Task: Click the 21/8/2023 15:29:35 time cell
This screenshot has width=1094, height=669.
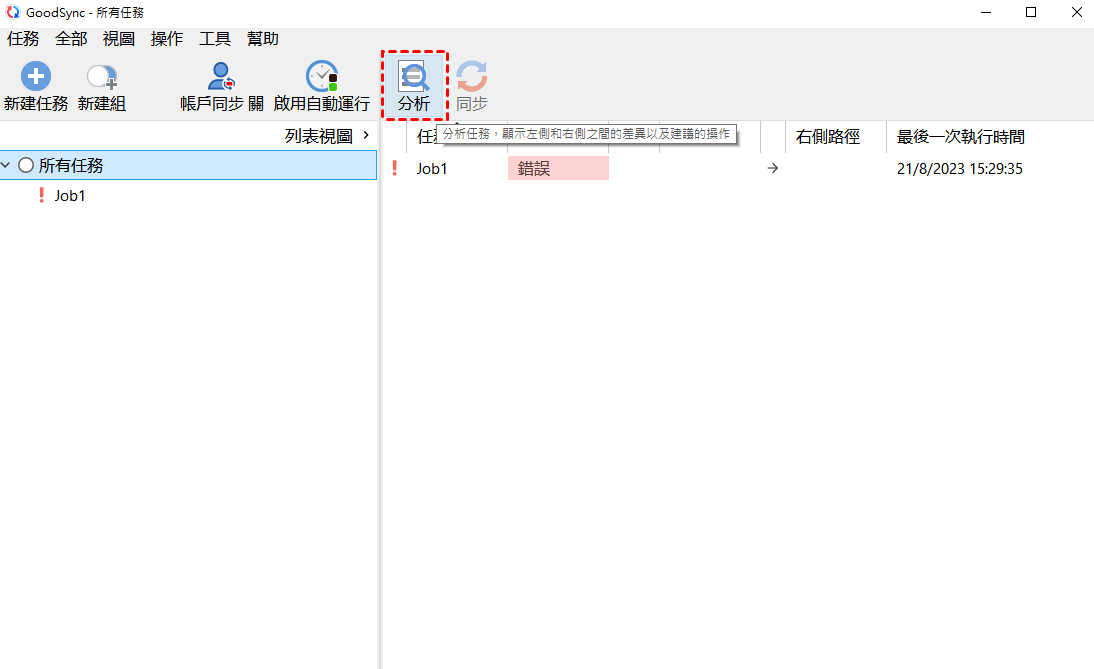Action: 959,169
